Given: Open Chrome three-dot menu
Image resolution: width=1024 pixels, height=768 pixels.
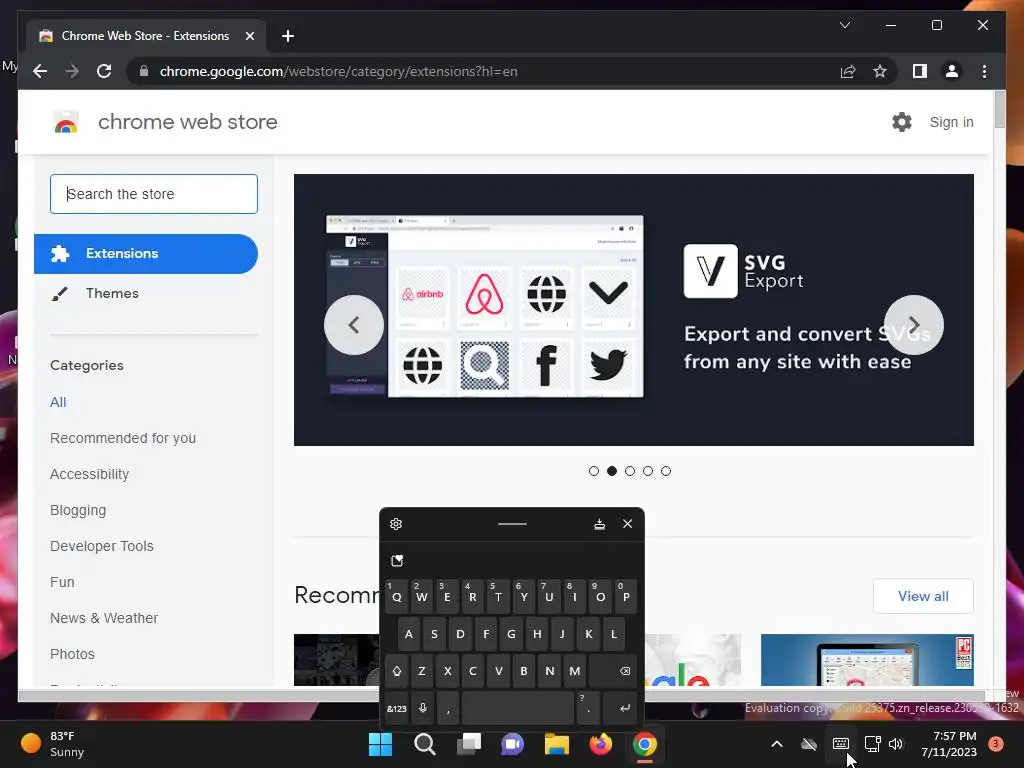Looking at the screenshot, I should [x=984, y=71].
